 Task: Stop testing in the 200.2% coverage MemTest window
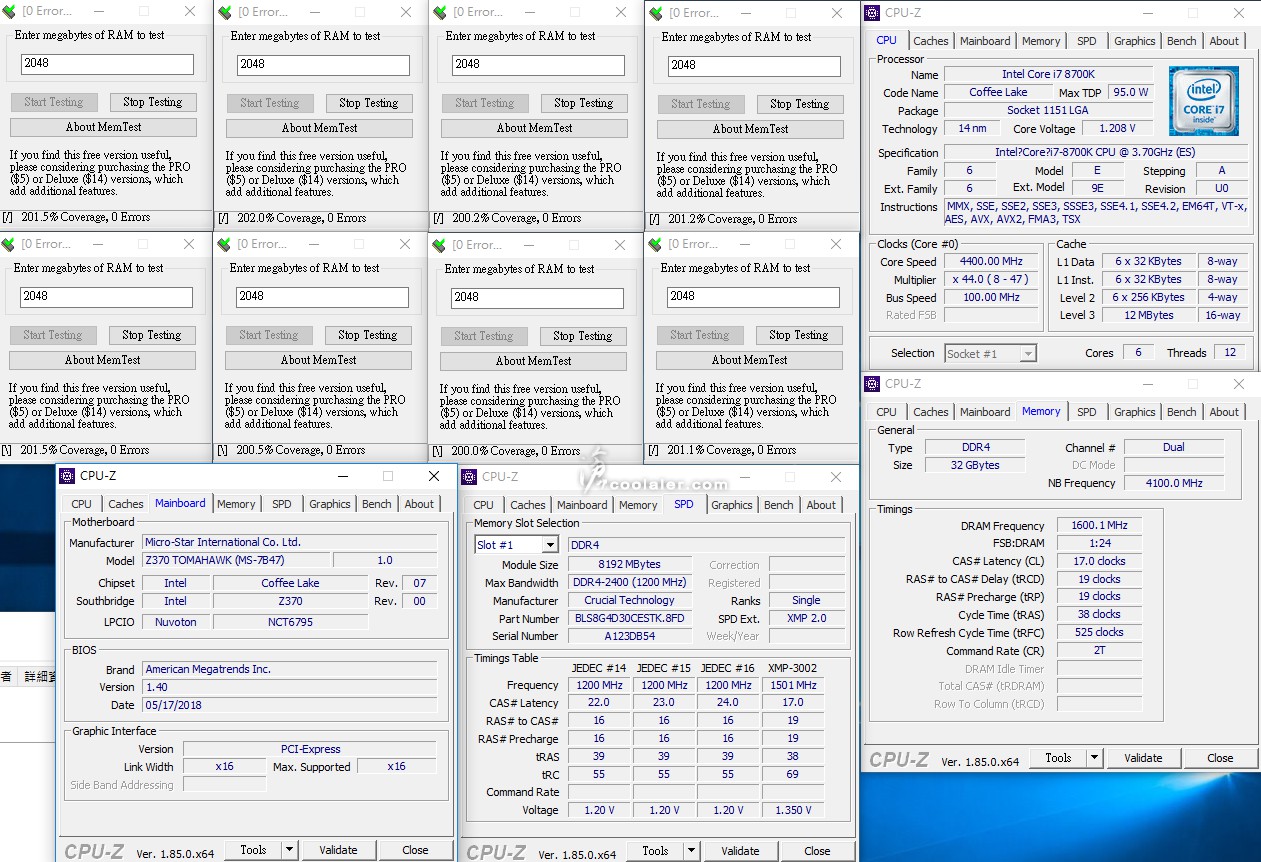click(584, 103)
